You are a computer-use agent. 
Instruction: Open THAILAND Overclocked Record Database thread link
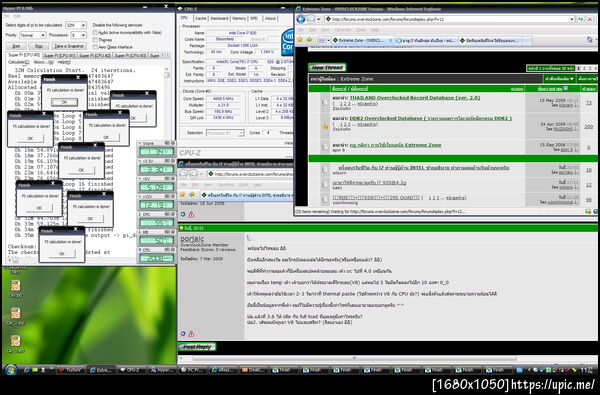click(x=415, y=98)
